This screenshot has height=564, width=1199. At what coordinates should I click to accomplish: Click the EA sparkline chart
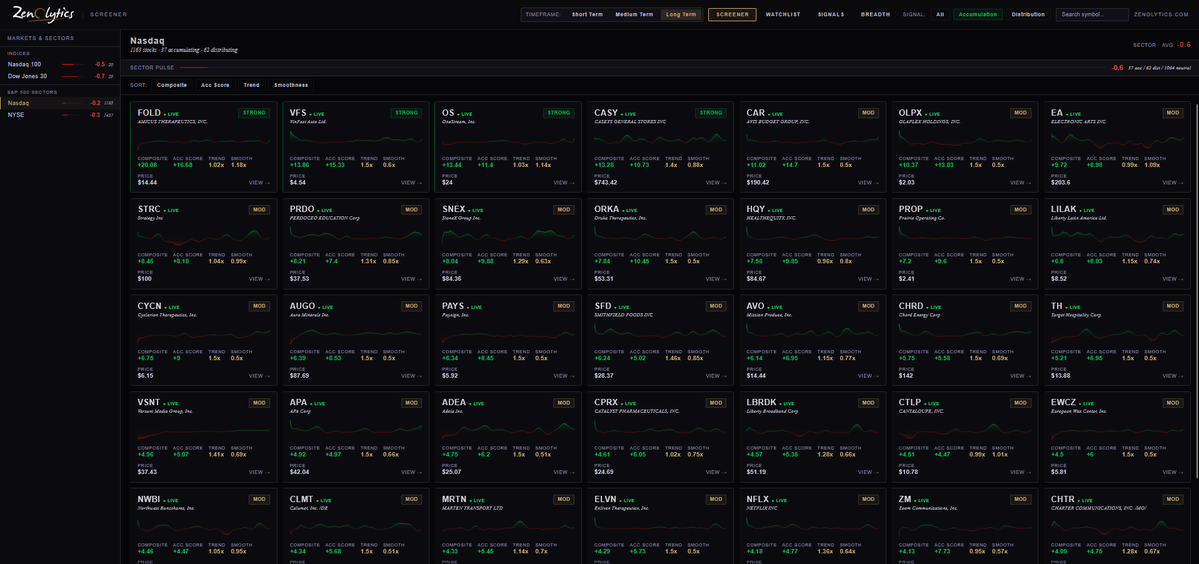click(1117, 141)
